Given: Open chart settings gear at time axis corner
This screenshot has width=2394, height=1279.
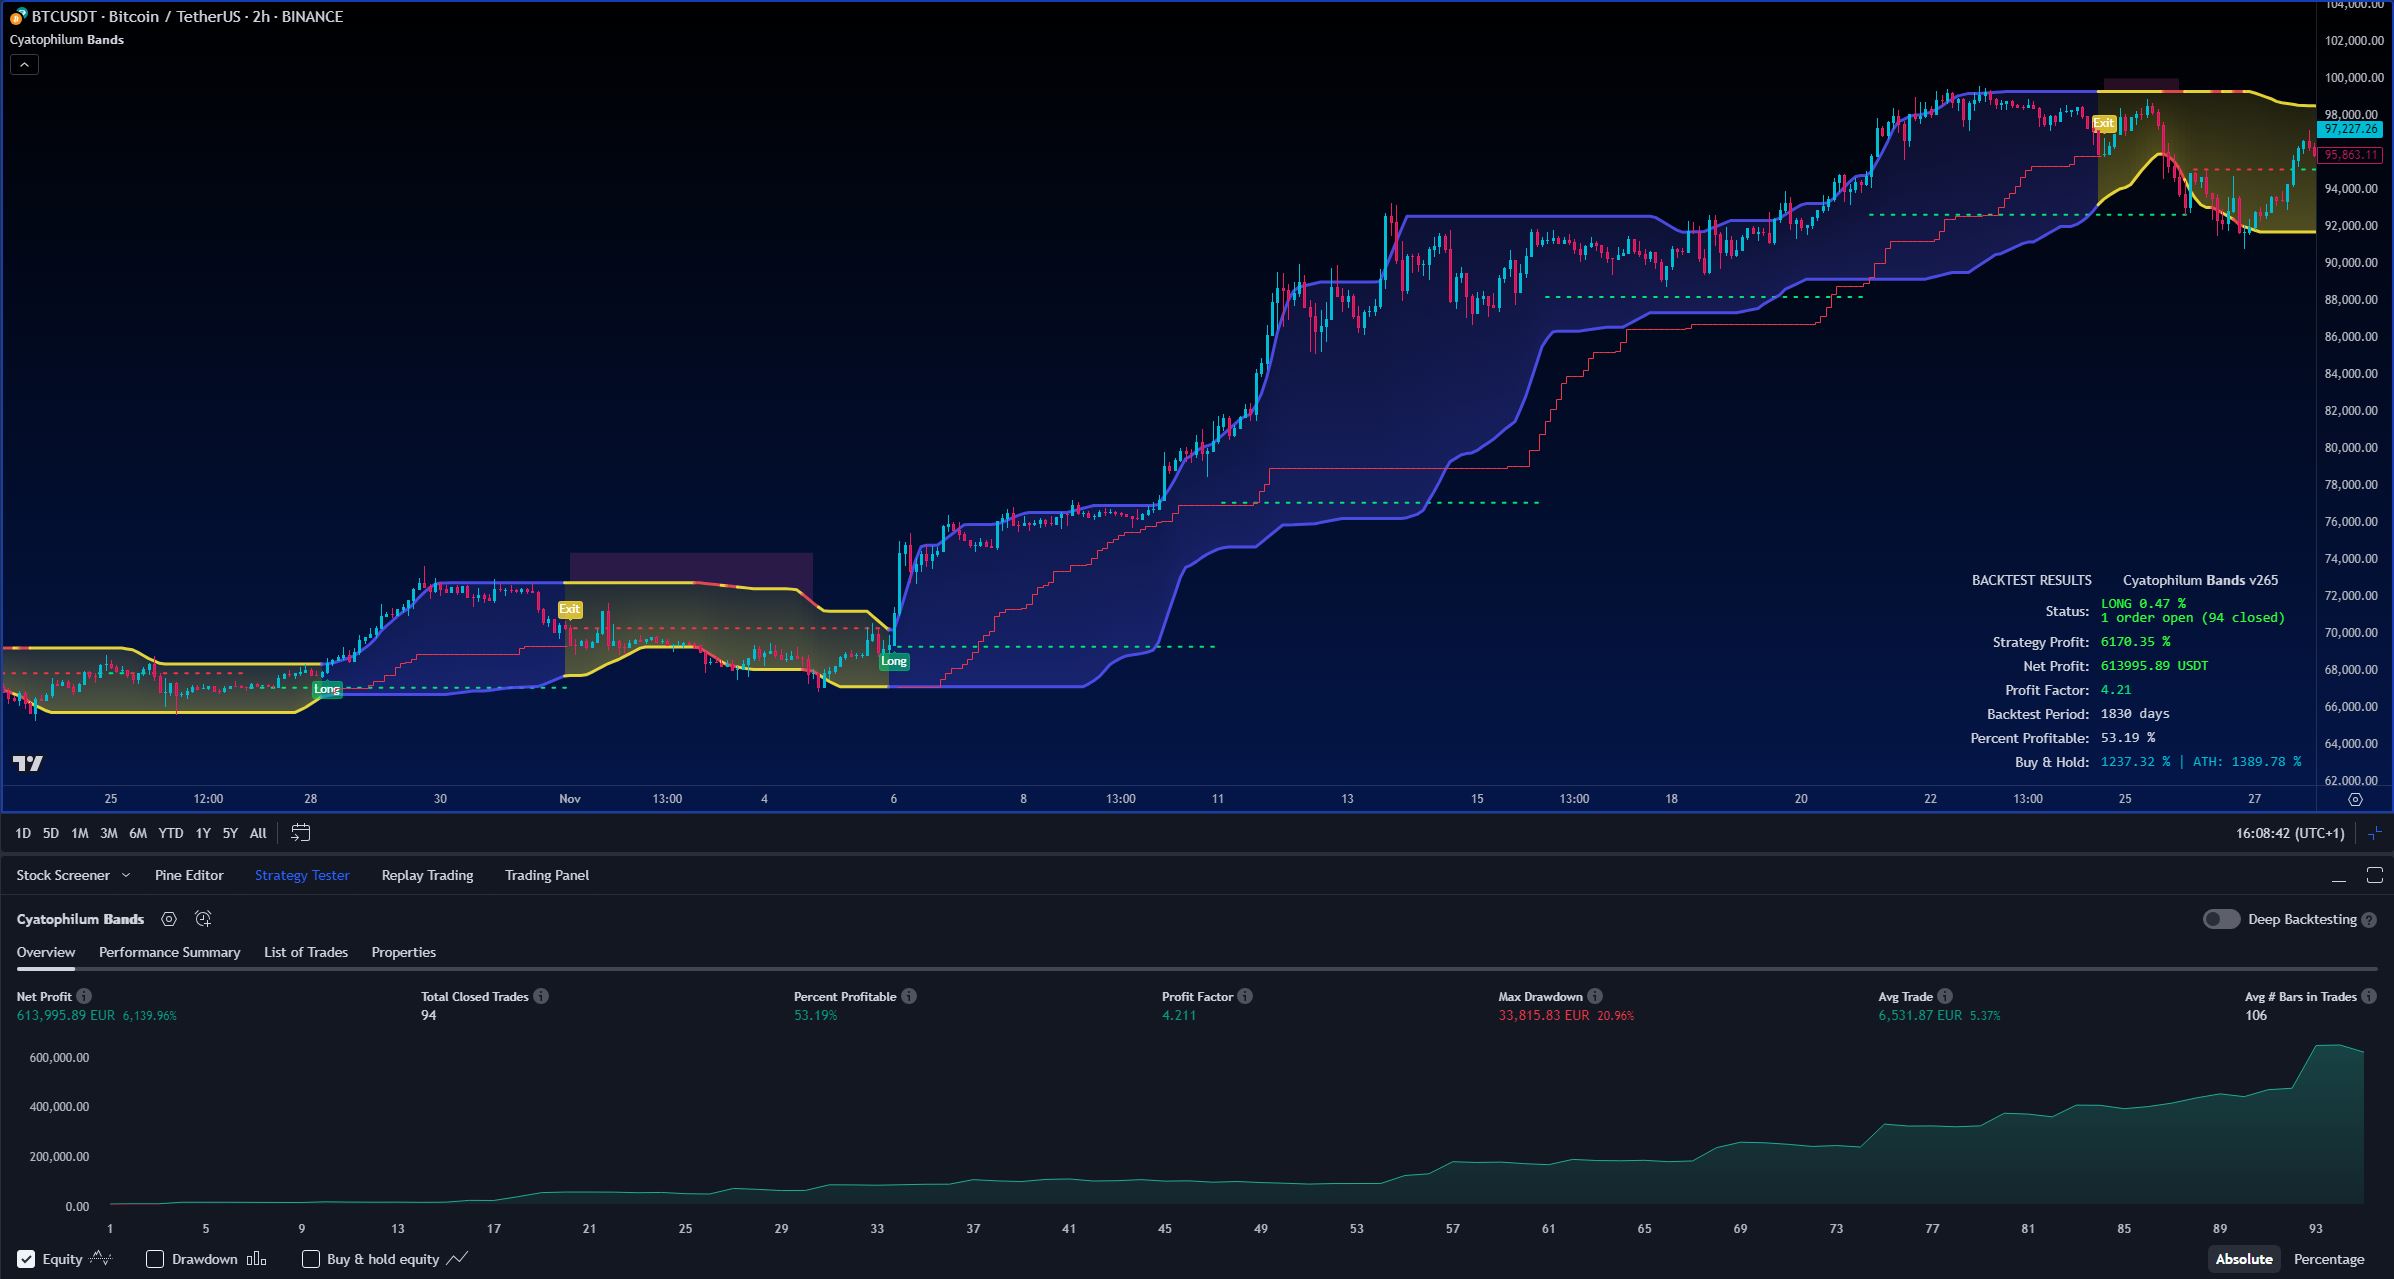Looking at the screenshot, I should (x=2355, y=799).
